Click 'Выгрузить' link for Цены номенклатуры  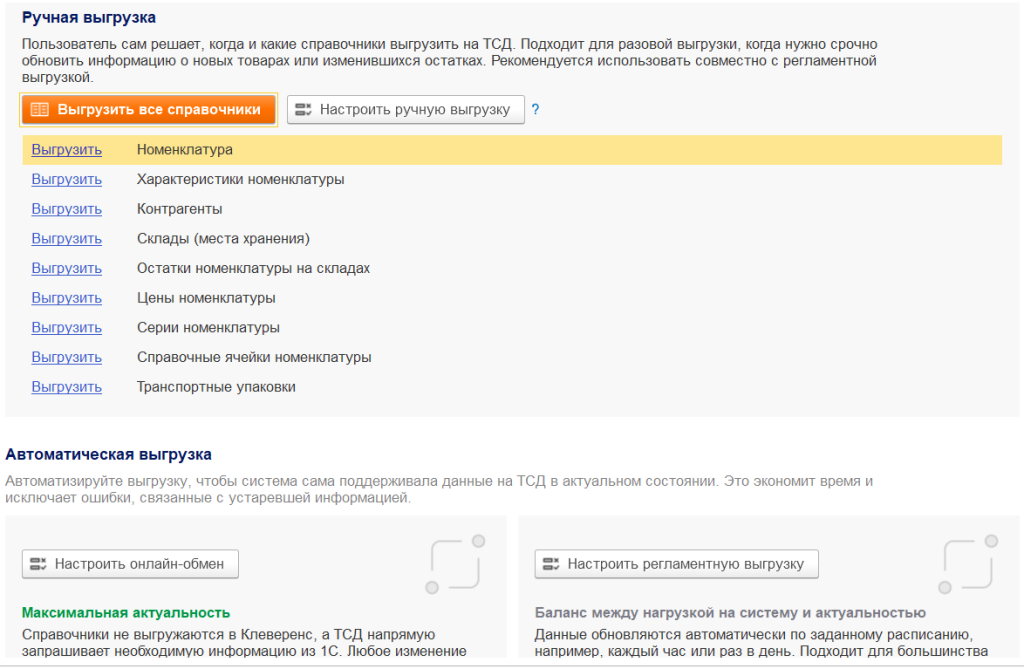pyautogui.click(x=66, y=298)
